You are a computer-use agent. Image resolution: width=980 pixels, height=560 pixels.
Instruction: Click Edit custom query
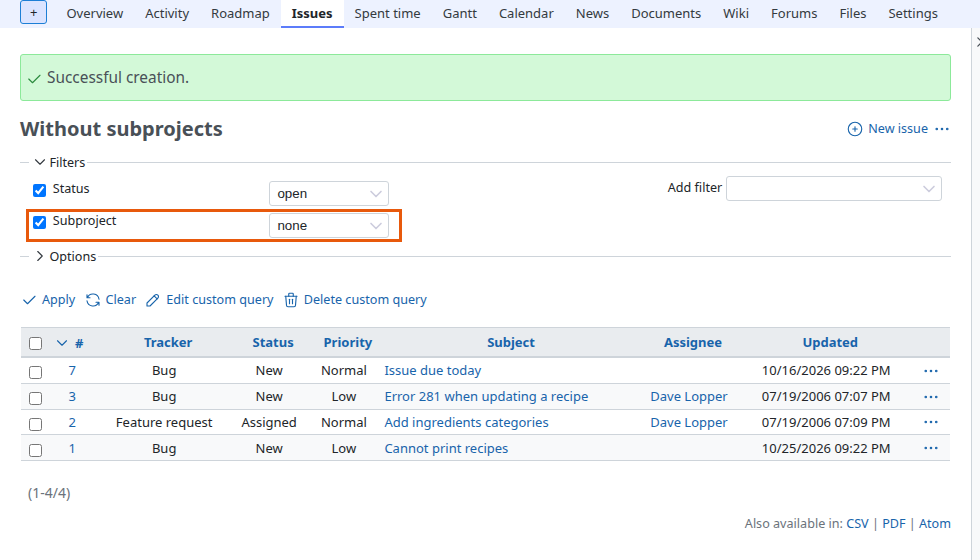[209, 300]
